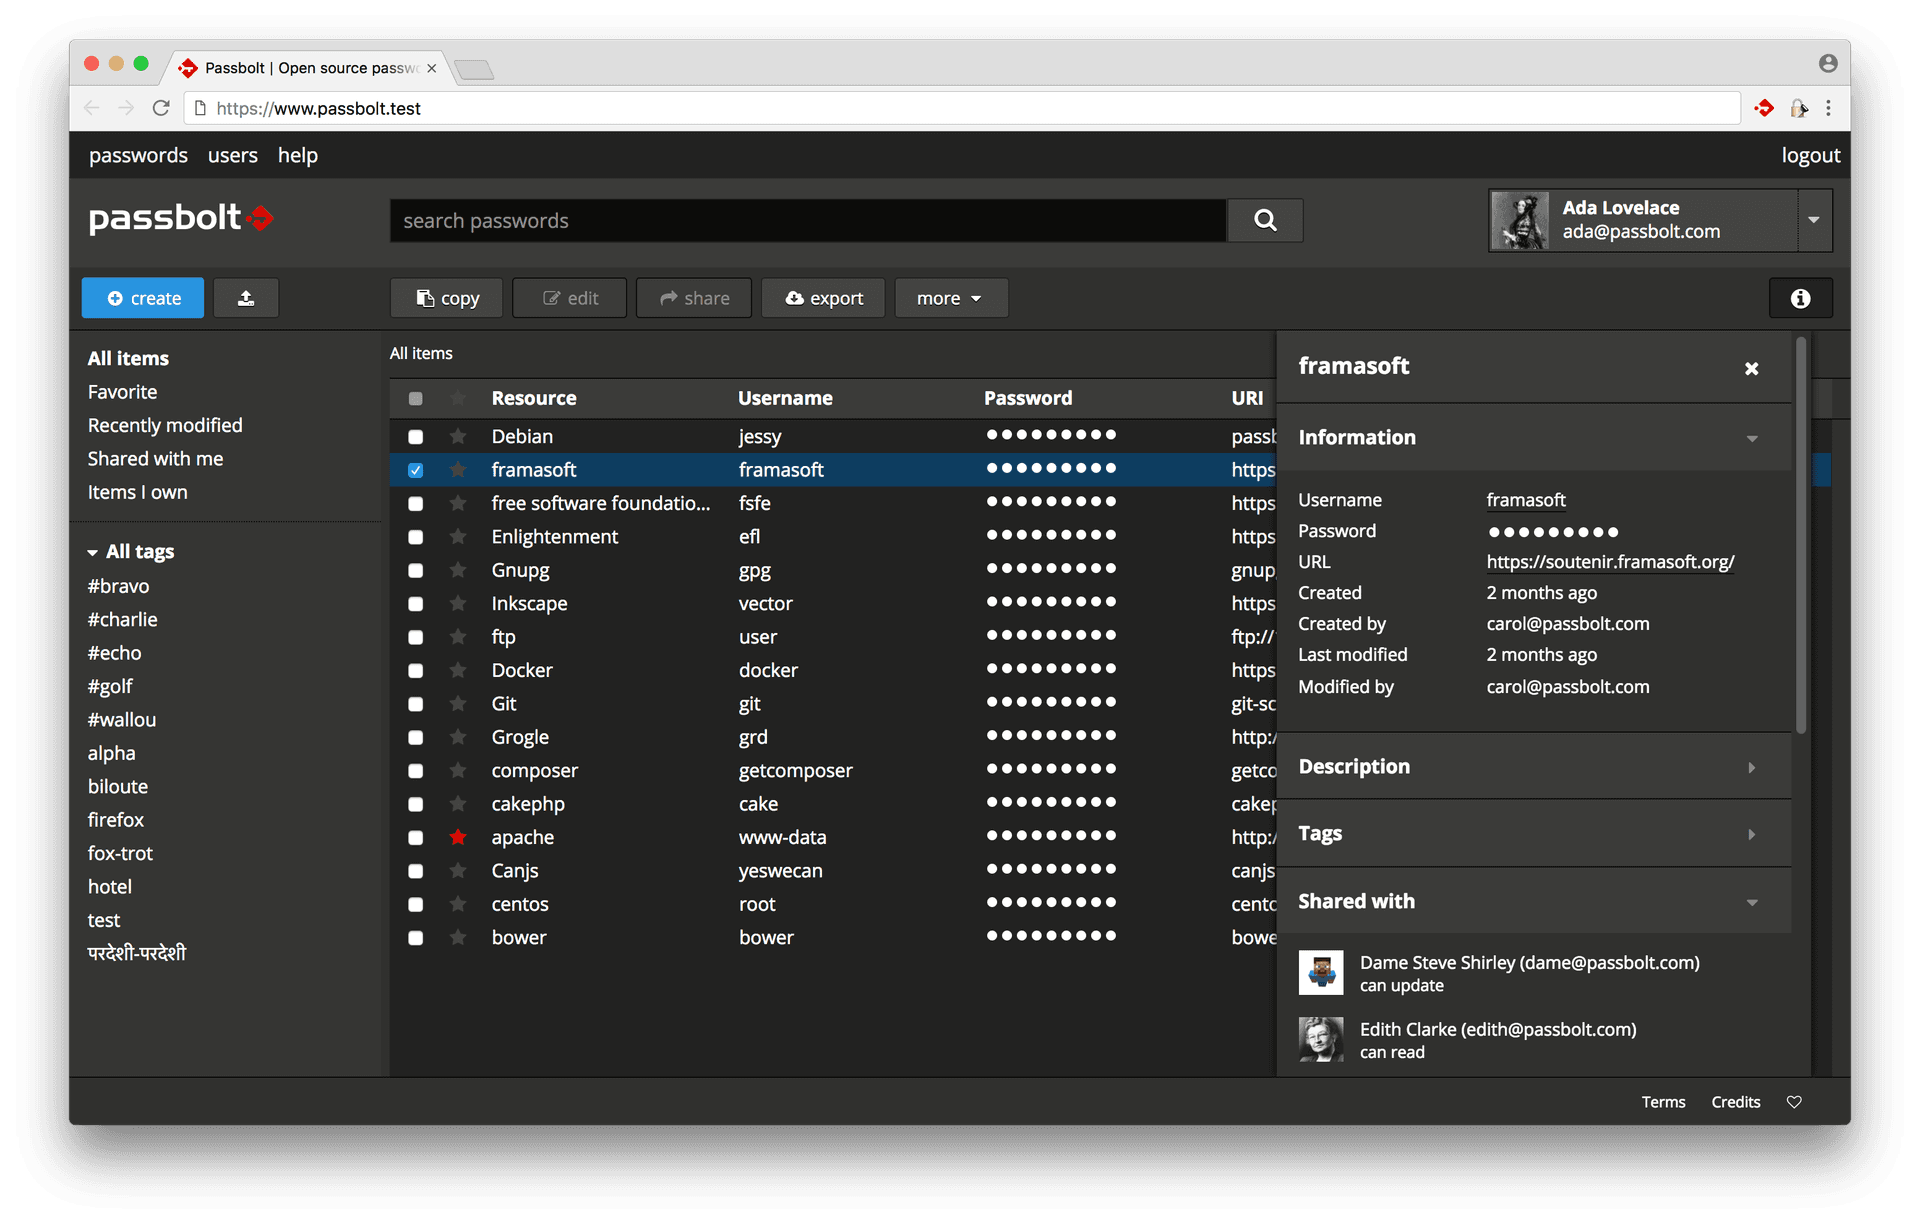The image size is (1920, 1224).
Task: Open Ada Lovelace profile dropdown arrow
Action: point(1813,220)
